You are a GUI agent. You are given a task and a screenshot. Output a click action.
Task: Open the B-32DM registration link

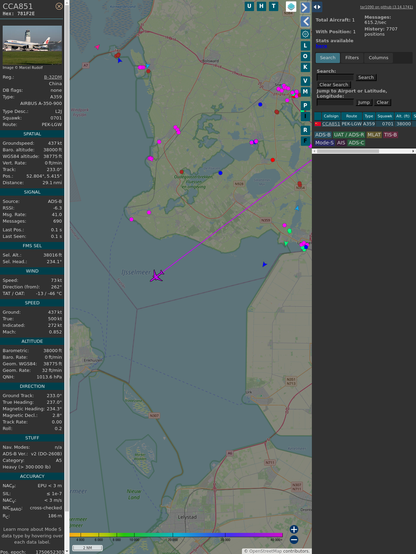tap(53, 77)
